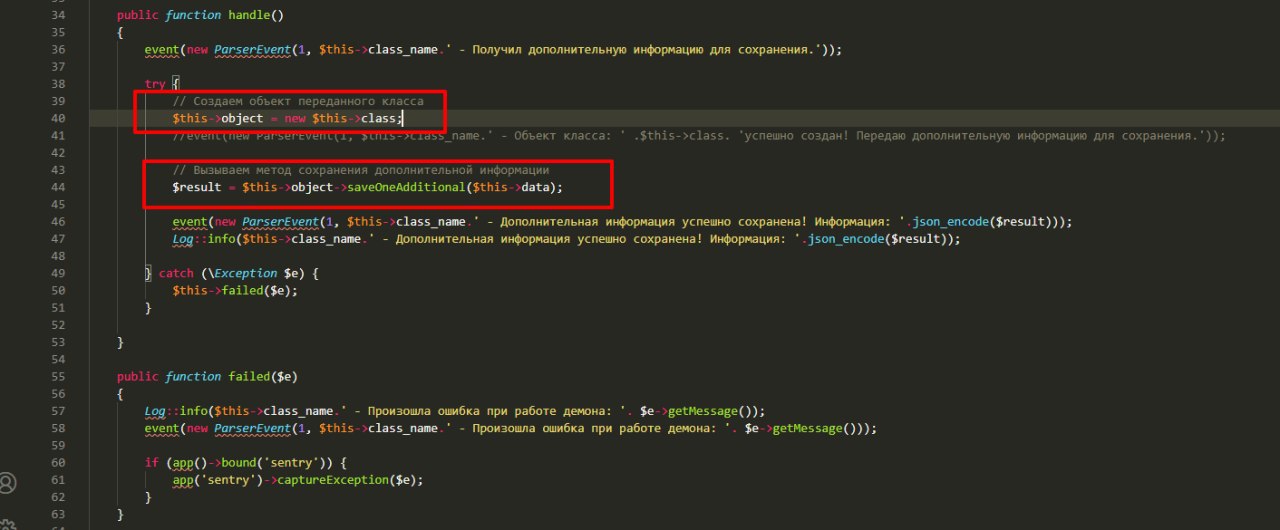This screenshot has width=1280, height=530.
Task: Click 'ParserEvent' on line 58
Action: 254,428
